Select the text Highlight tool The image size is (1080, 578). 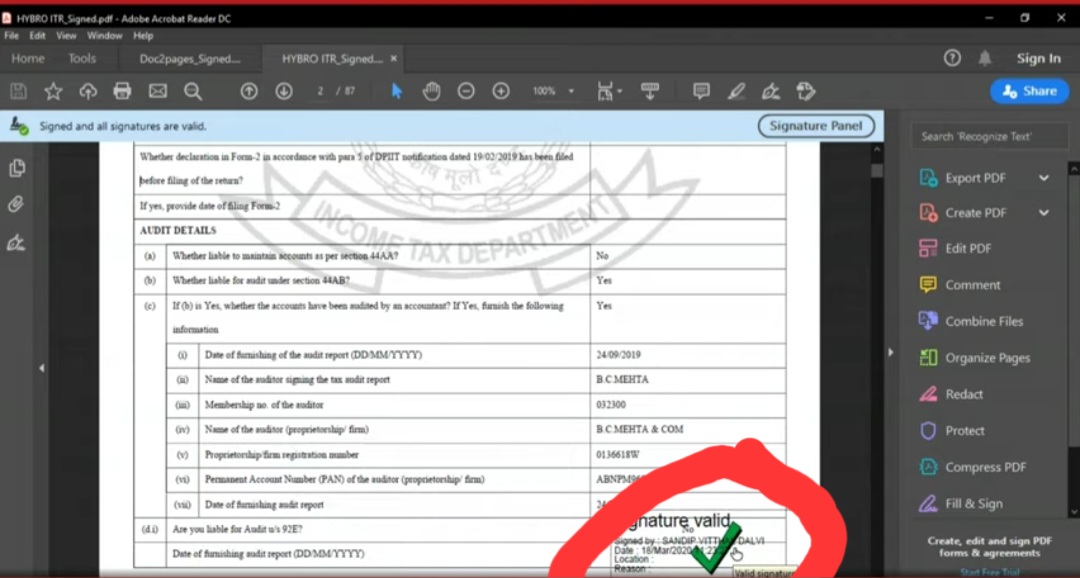pos(736,90)
